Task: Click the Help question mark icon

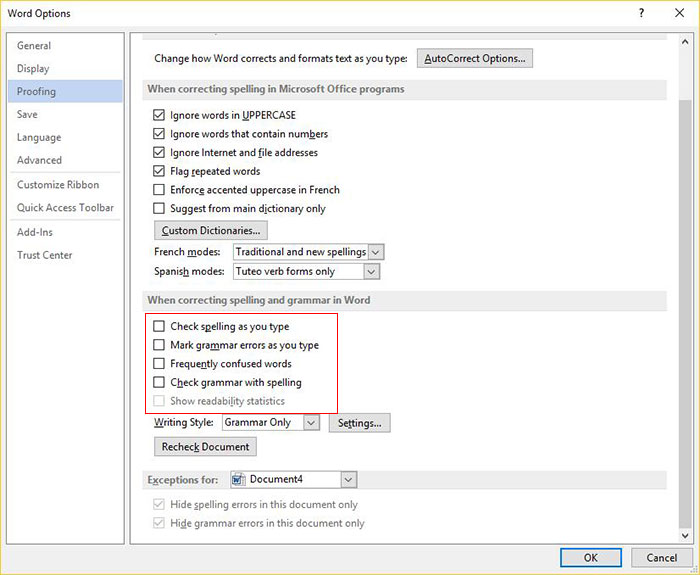Action: [641, 13]
